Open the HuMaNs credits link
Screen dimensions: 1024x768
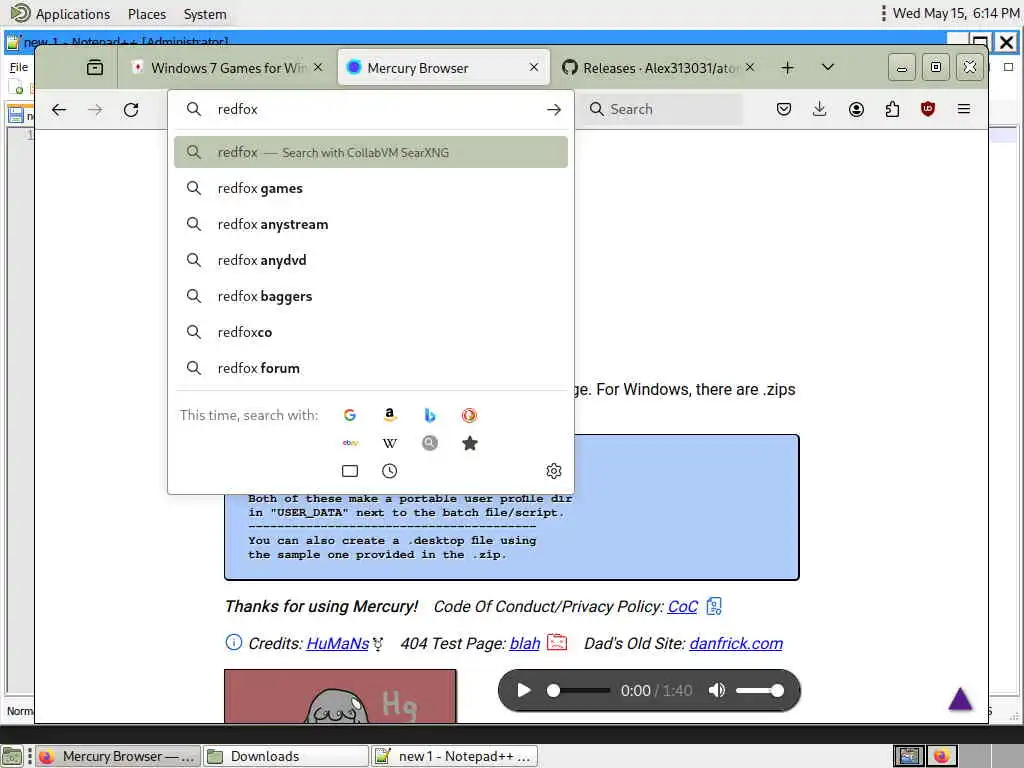tap(338, 643)
